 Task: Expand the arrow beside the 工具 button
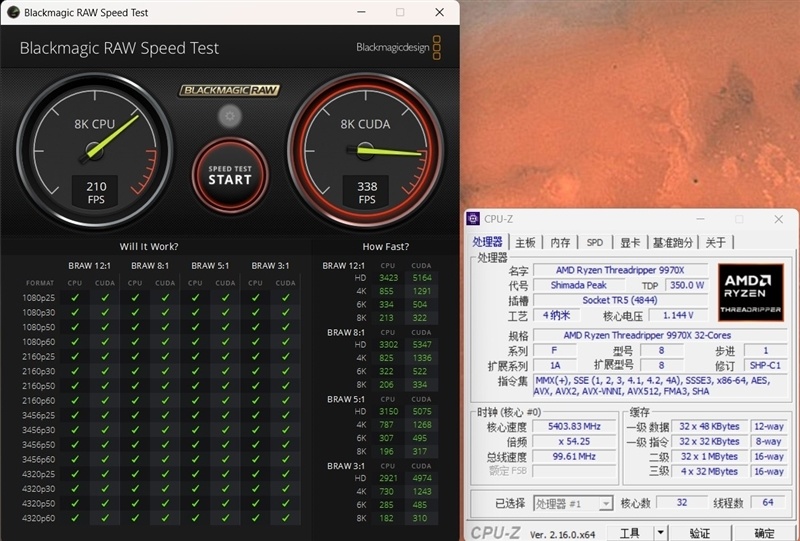(x=661, y=532)
